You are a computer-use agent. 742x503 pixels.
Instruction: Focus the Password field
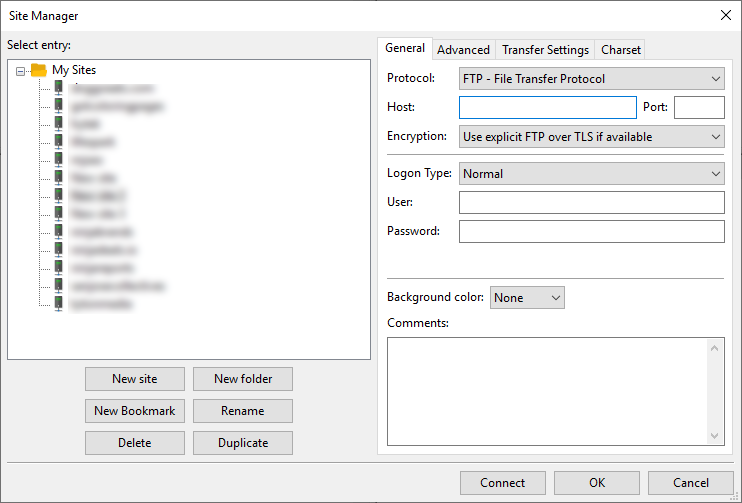coord(592,231)
